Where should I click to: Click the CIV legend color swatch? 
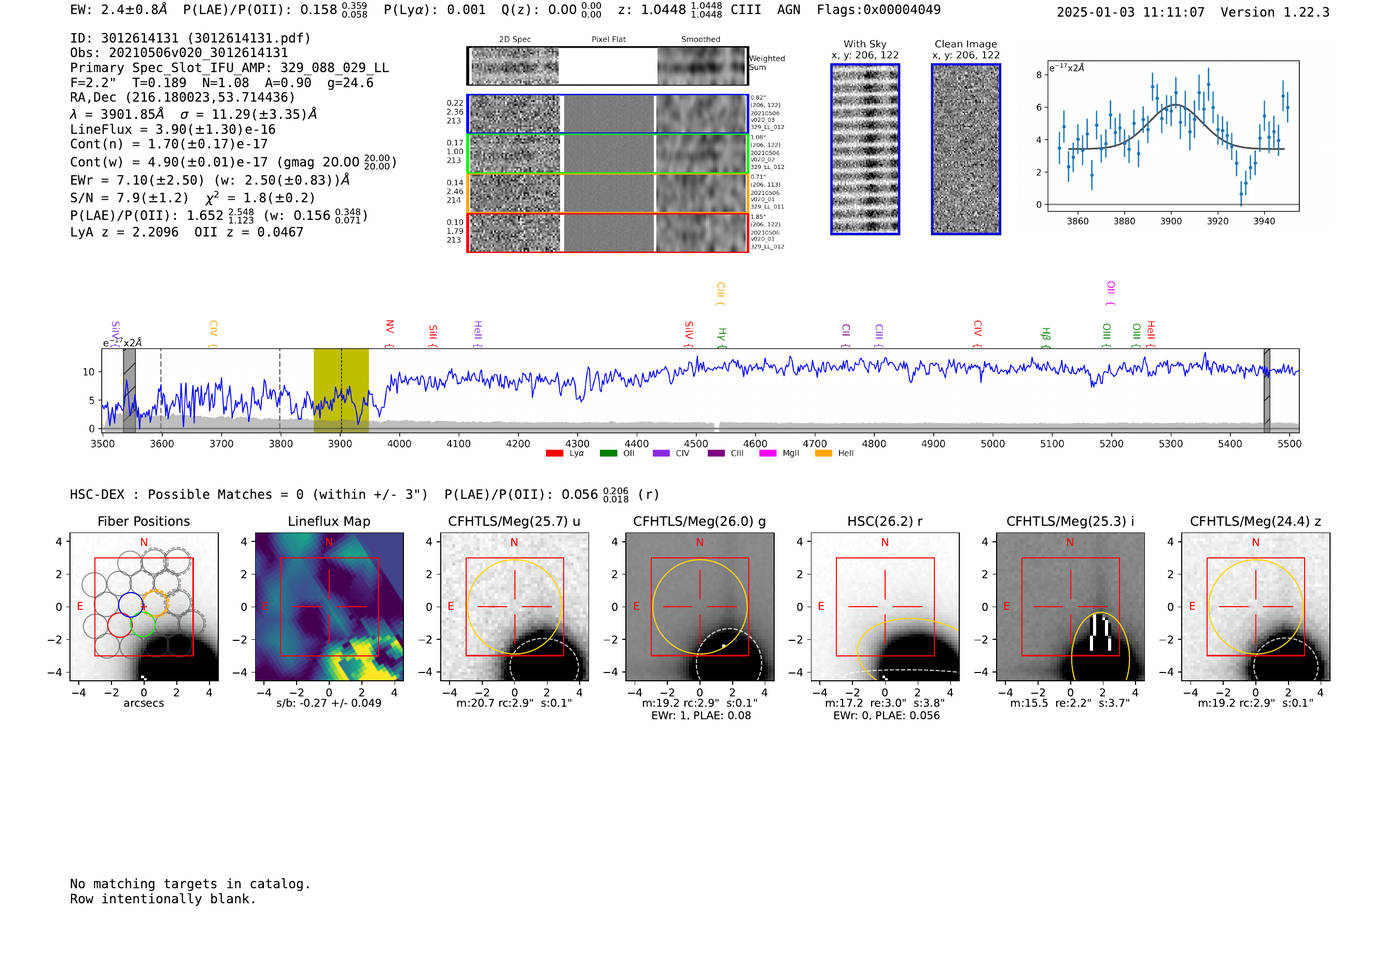[661, 454]
